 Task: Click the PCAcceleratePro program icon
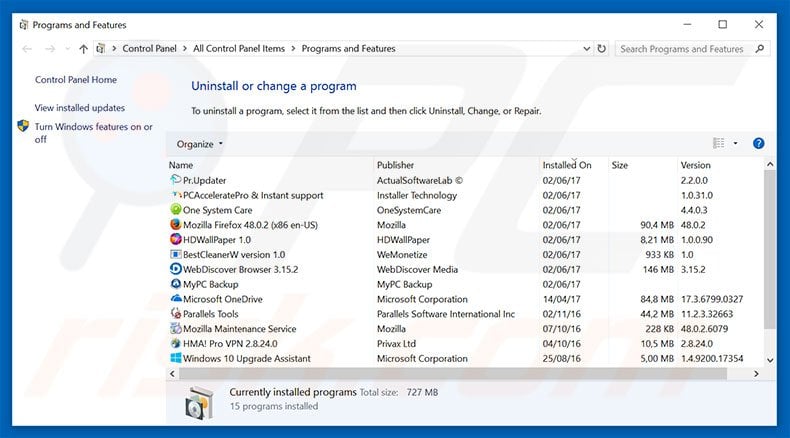pos(175,195)
